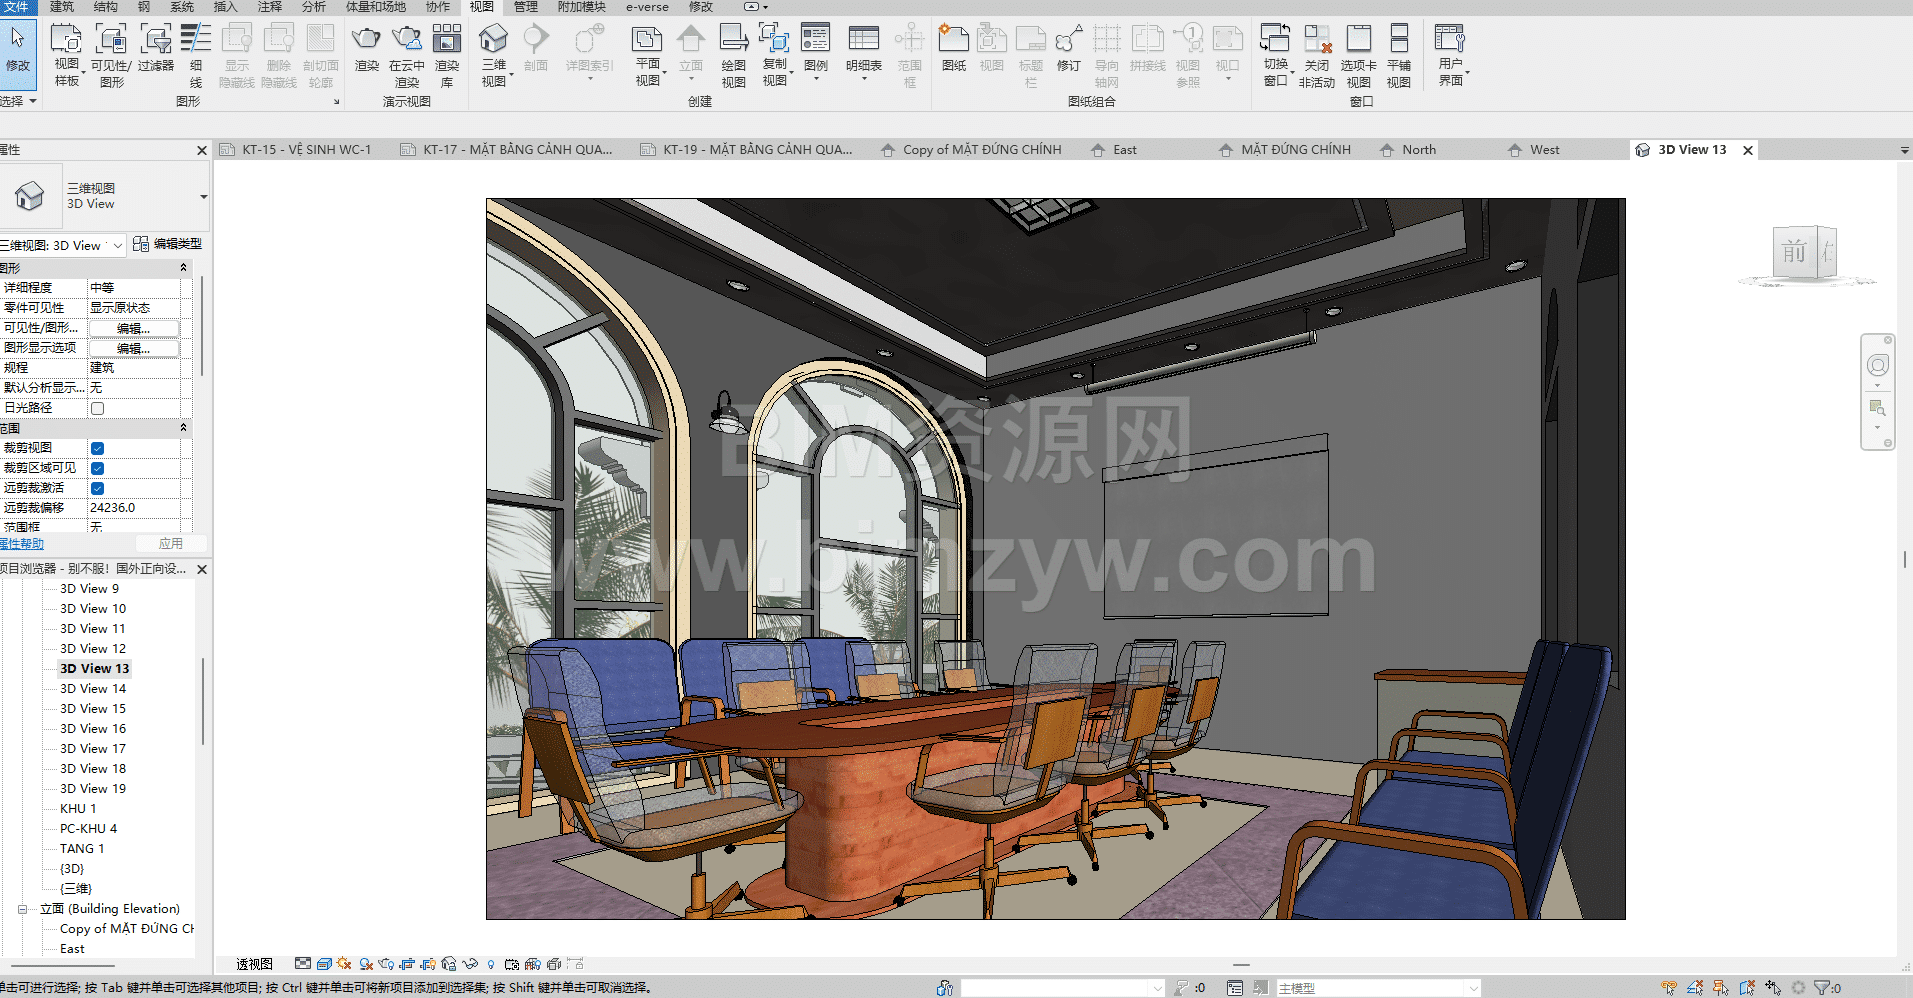
Task: Toggle 日光路径 (Sun Path) checkbox
Action: point(97,408)
